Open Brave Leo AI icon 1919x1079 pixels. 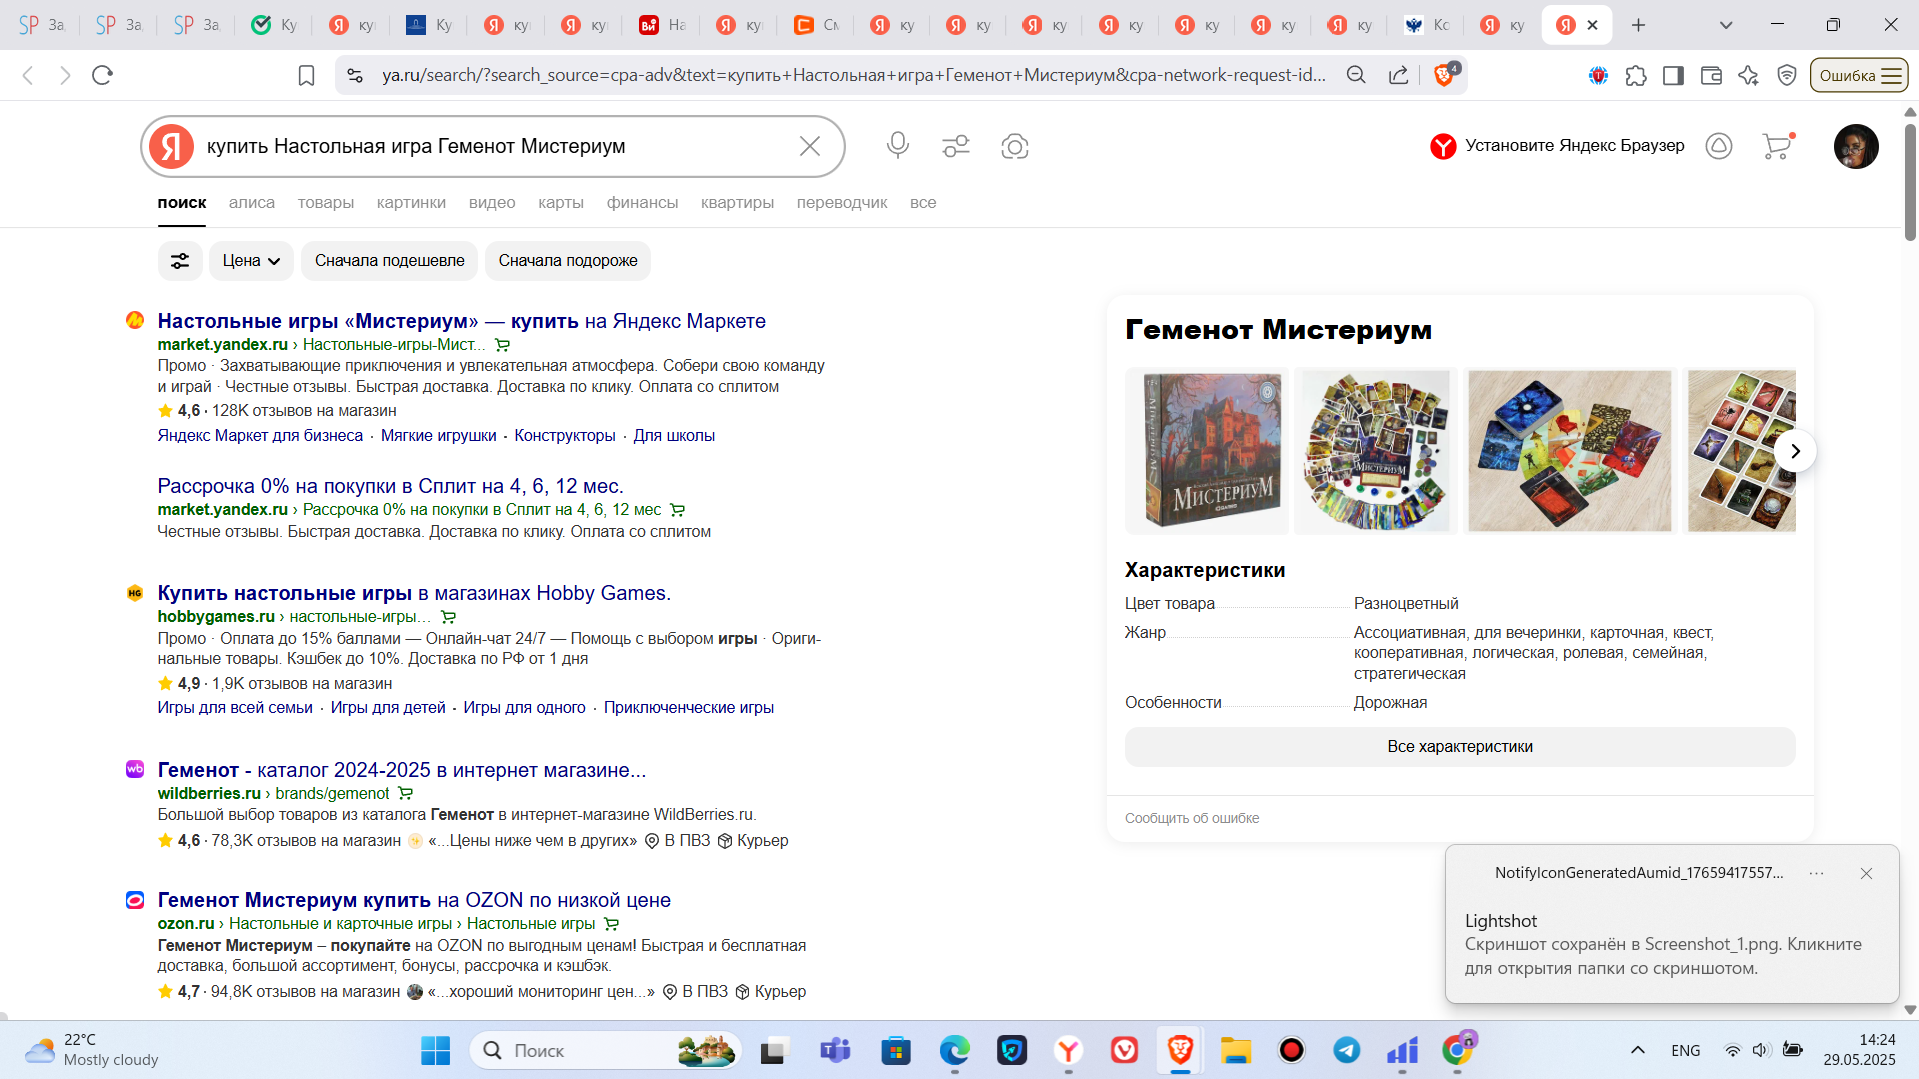(x=1748, y=75)
